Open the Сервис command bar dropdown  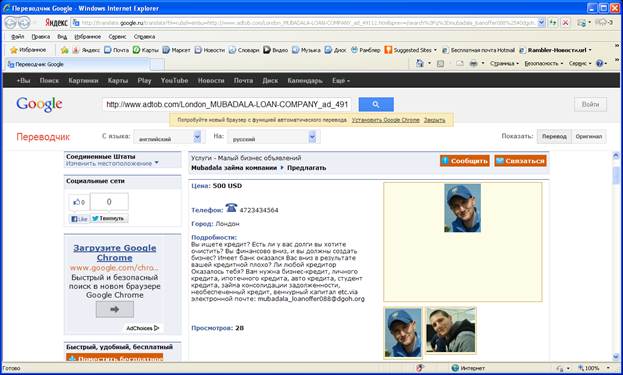[580, 63]
